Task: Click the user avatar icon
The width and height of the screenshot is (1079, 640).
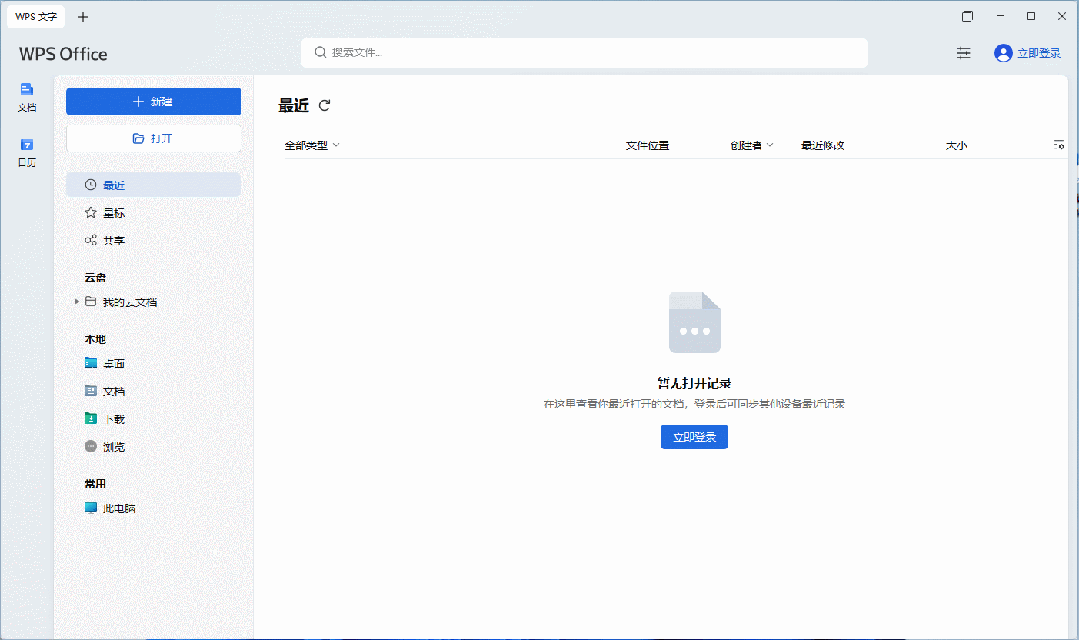Action: [x=1003, y=53]
